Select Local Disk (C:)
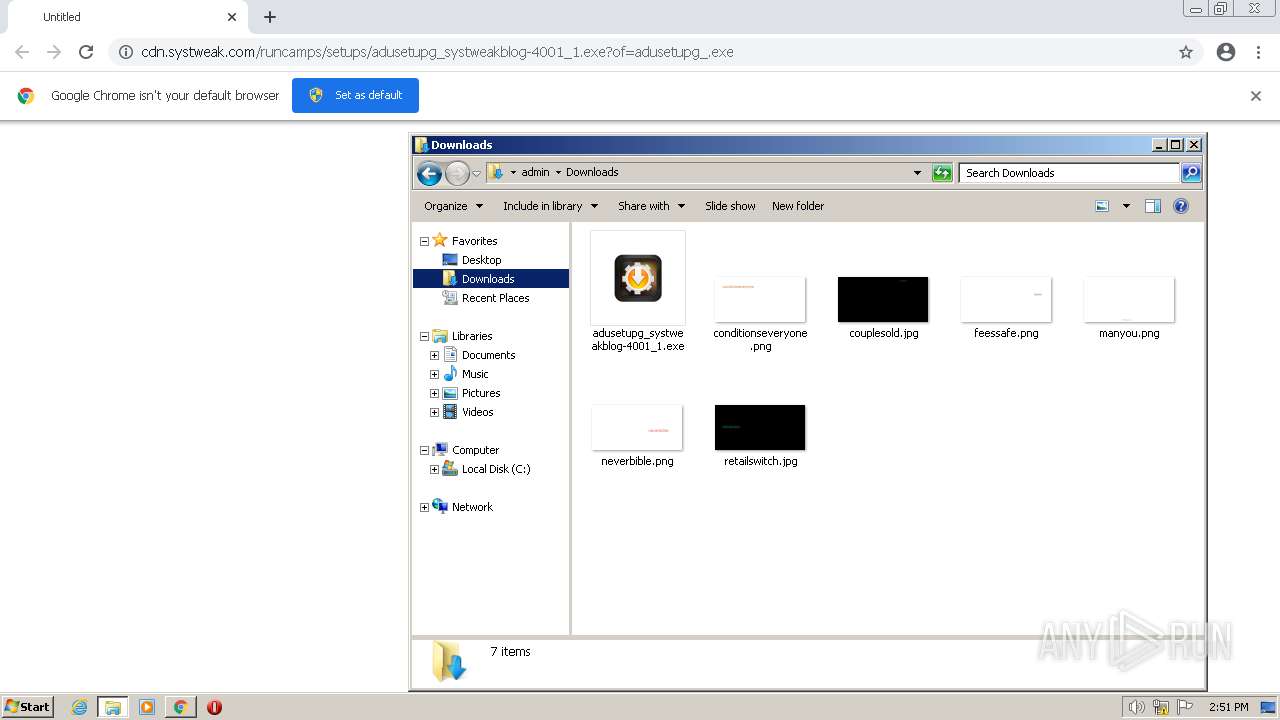The height and width of the screenshot is (720, 1280). pyautogui.click(x=496, y=469)
